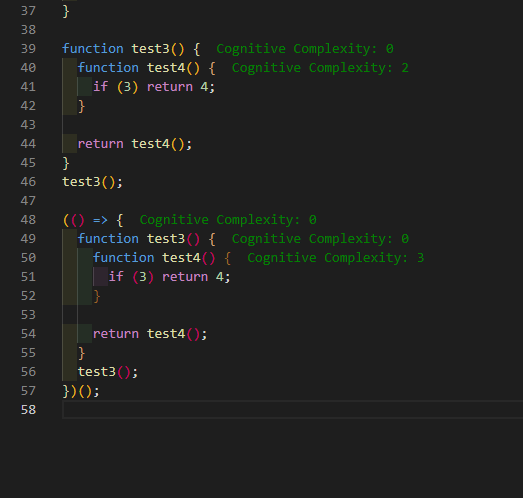This screenshot has width=523, height=498.
Task: Click 'function' keyword on line 49
Action: tap(108, 239)
